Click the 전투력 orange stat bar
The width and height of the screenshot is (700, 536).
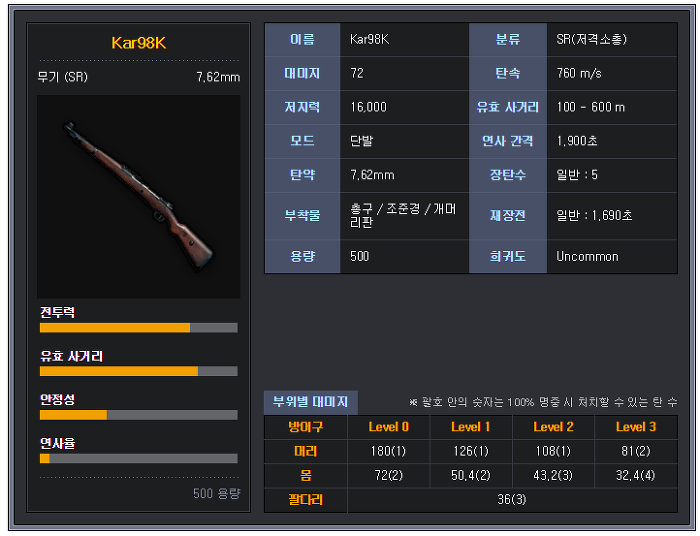138,328
